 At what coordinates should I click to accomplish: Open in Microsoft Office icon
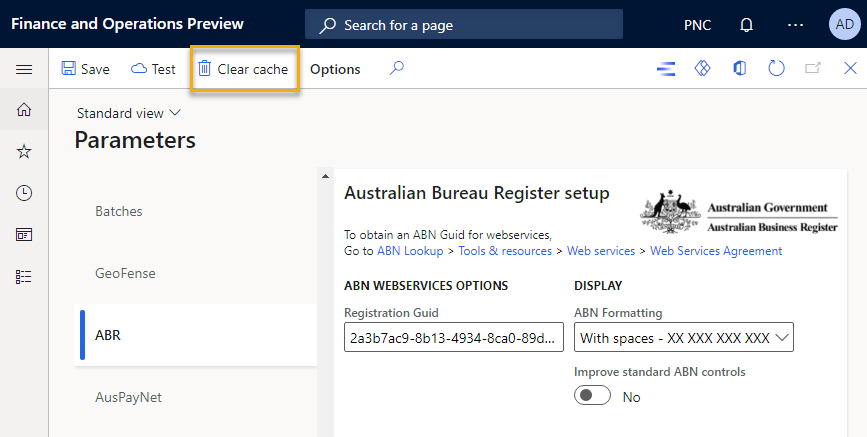point(739,68)
